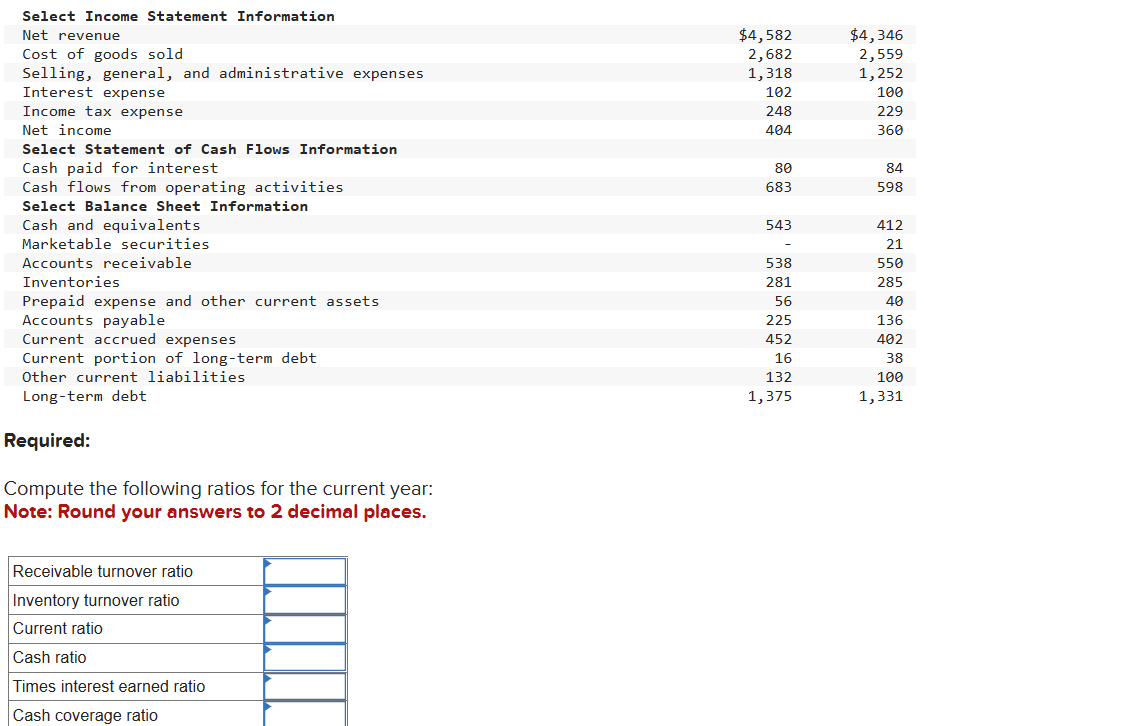Select the 'Cost of goods sold' label
Viewport: 1126px width, 726px height.
click(x=103, y=55)
